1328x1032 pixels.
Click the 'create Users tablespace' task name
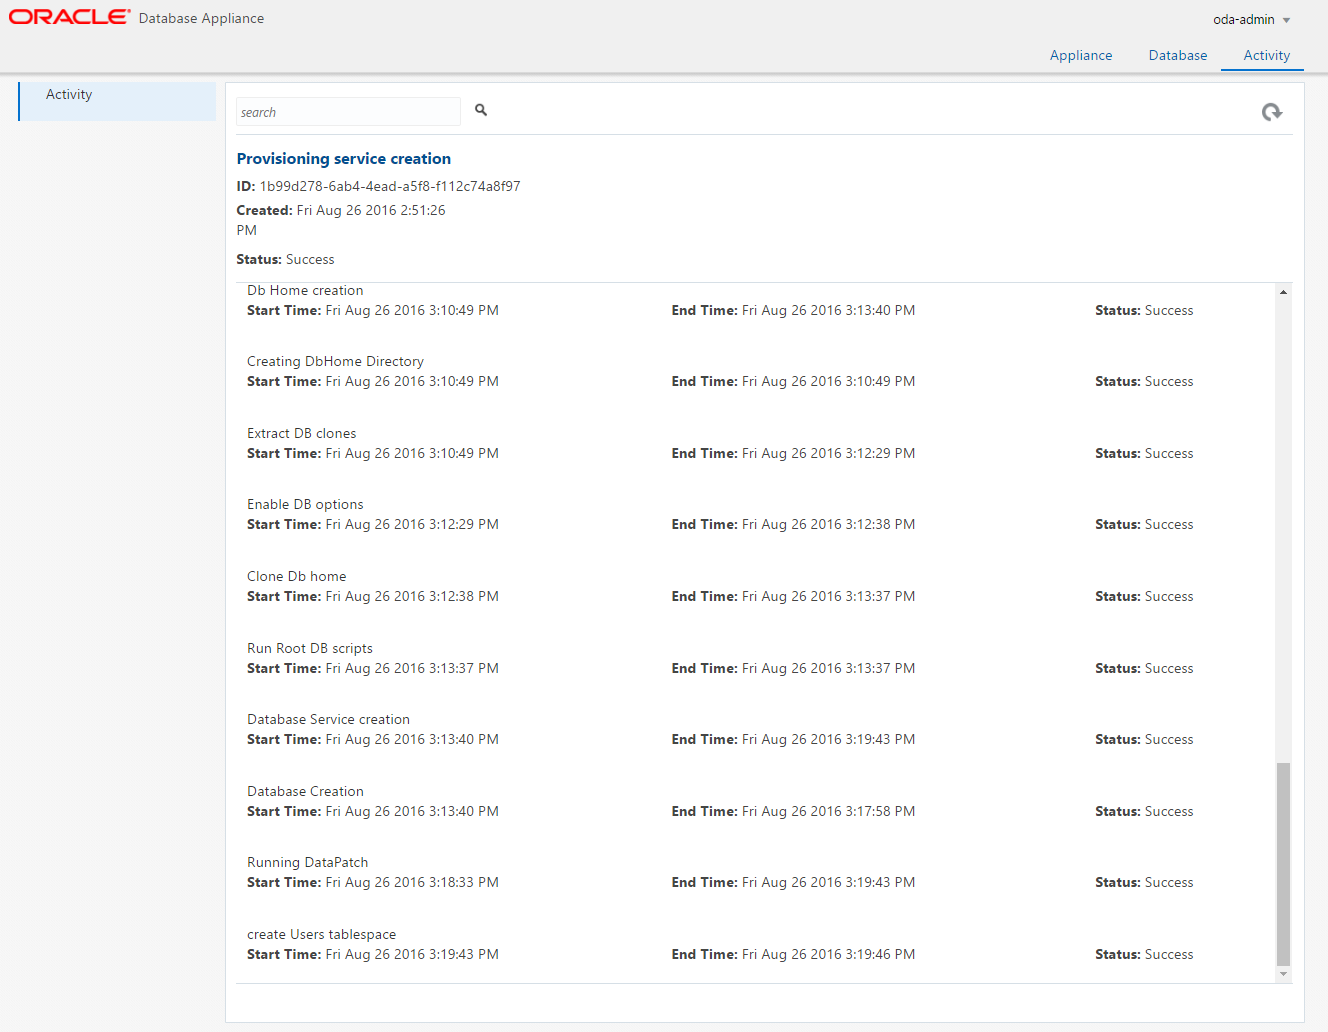321,934
